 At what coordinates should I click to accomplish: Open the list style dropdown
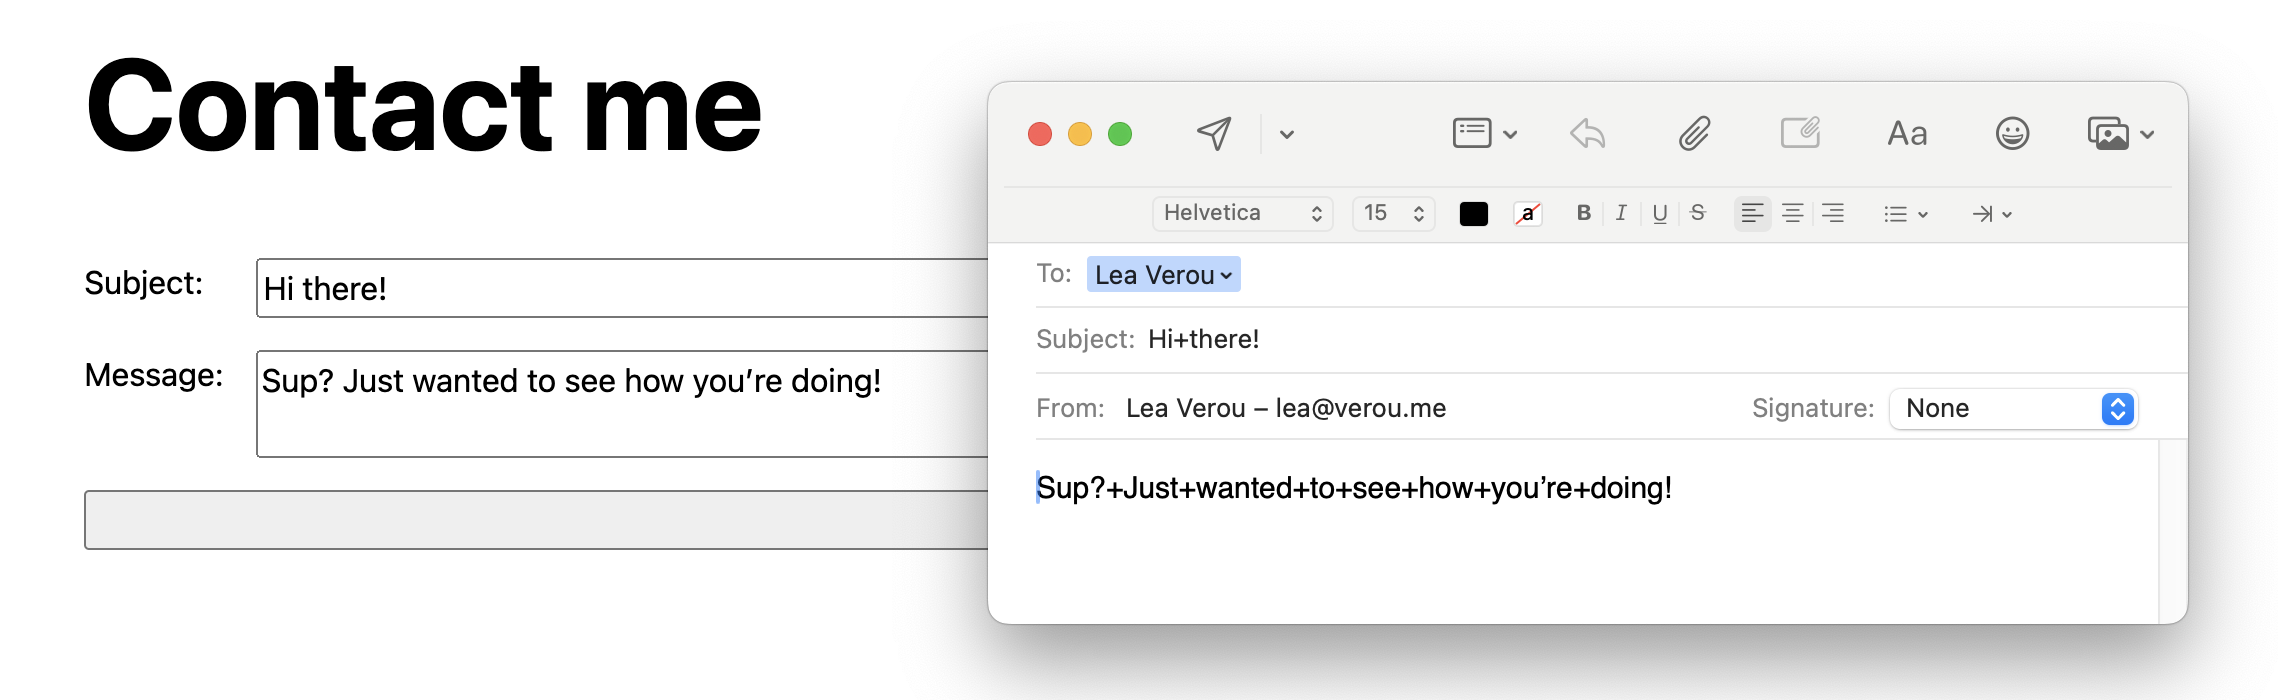point(1905,214)
